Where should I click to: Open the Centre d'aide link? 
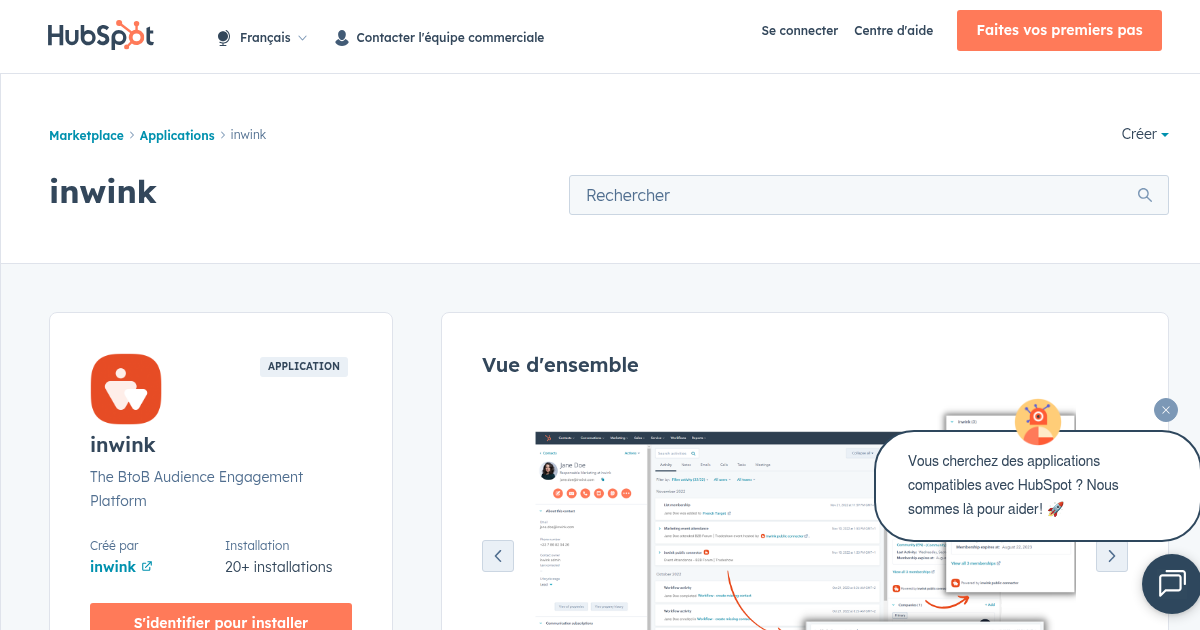(x=894, y=31)
